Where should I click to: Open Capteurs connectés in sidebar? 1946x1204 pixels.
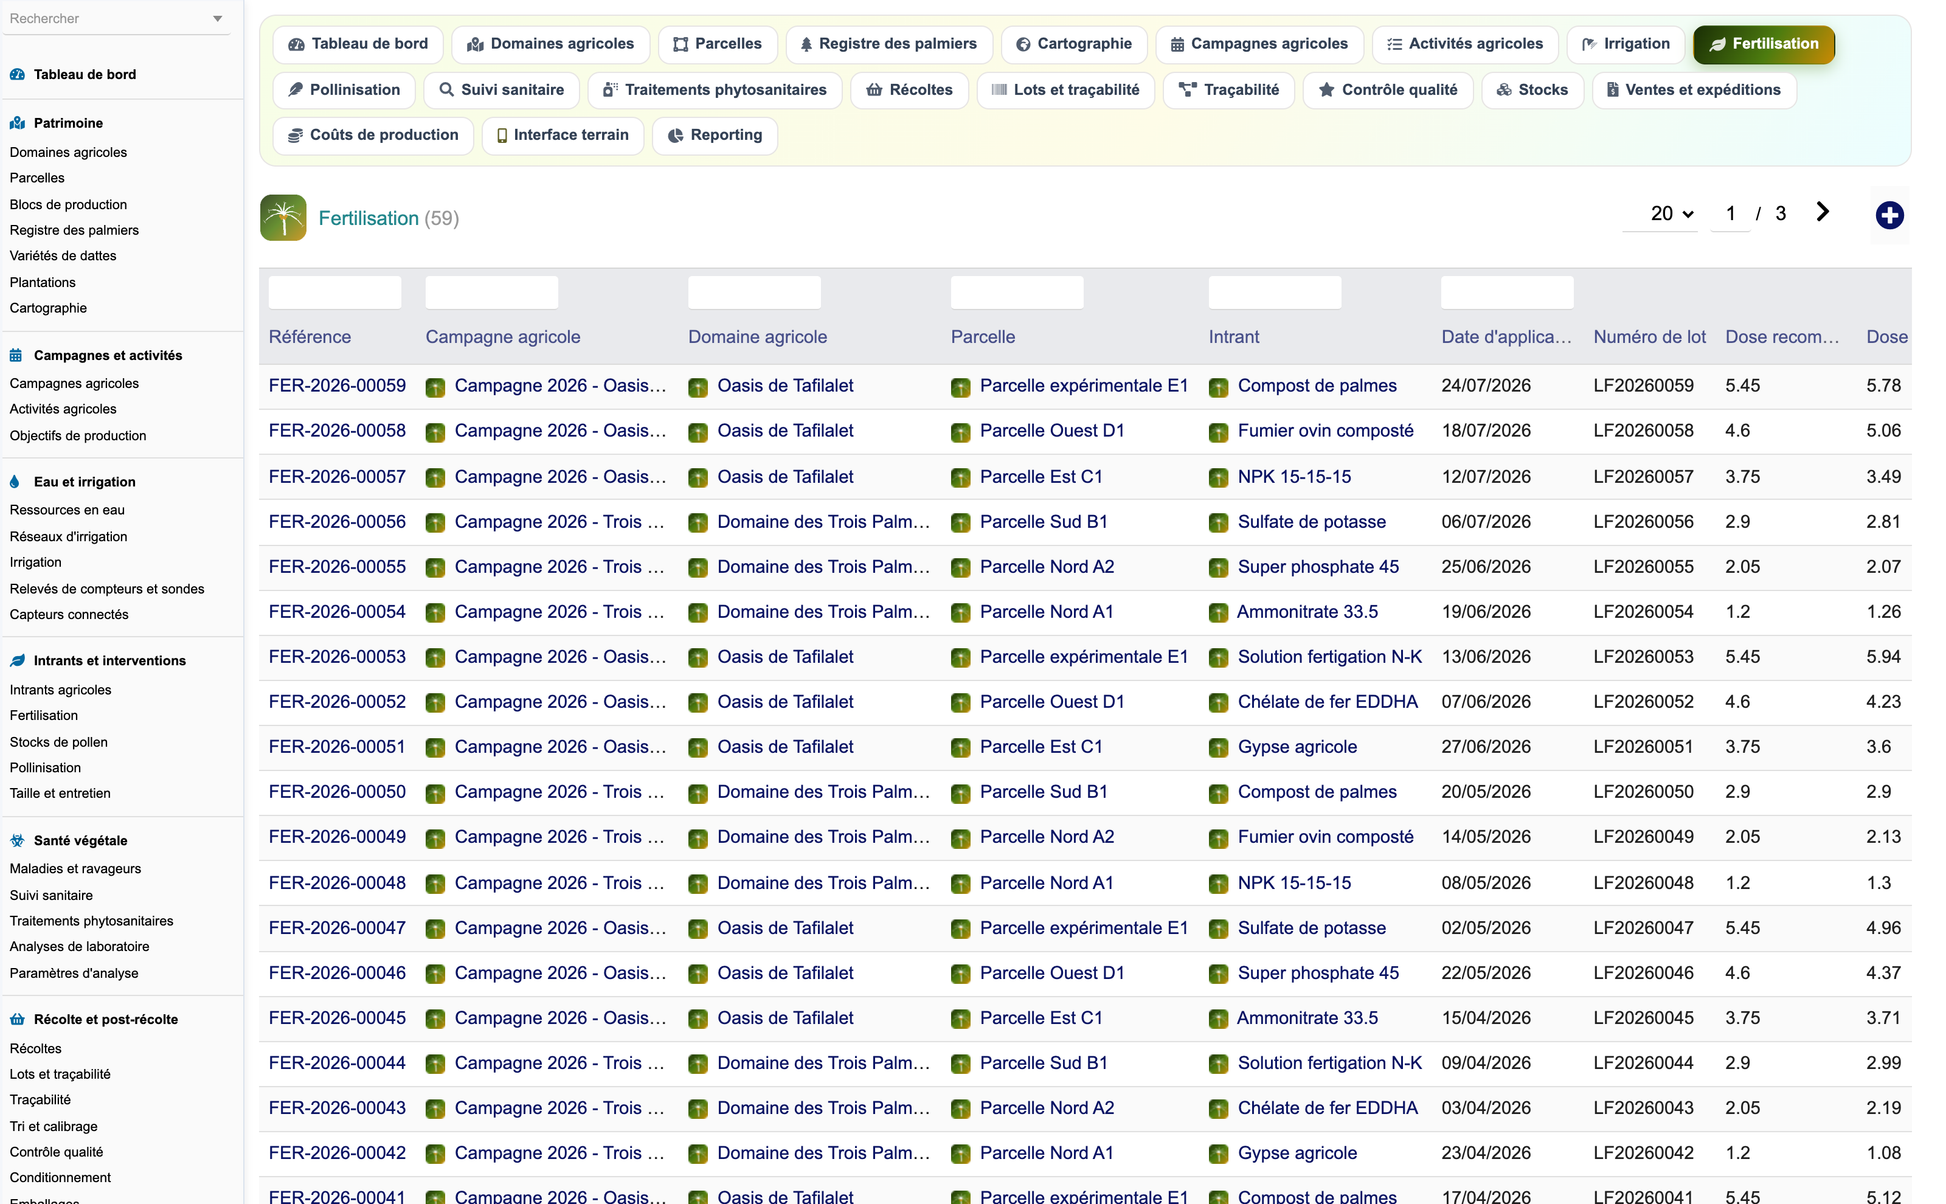click(69, 615)
